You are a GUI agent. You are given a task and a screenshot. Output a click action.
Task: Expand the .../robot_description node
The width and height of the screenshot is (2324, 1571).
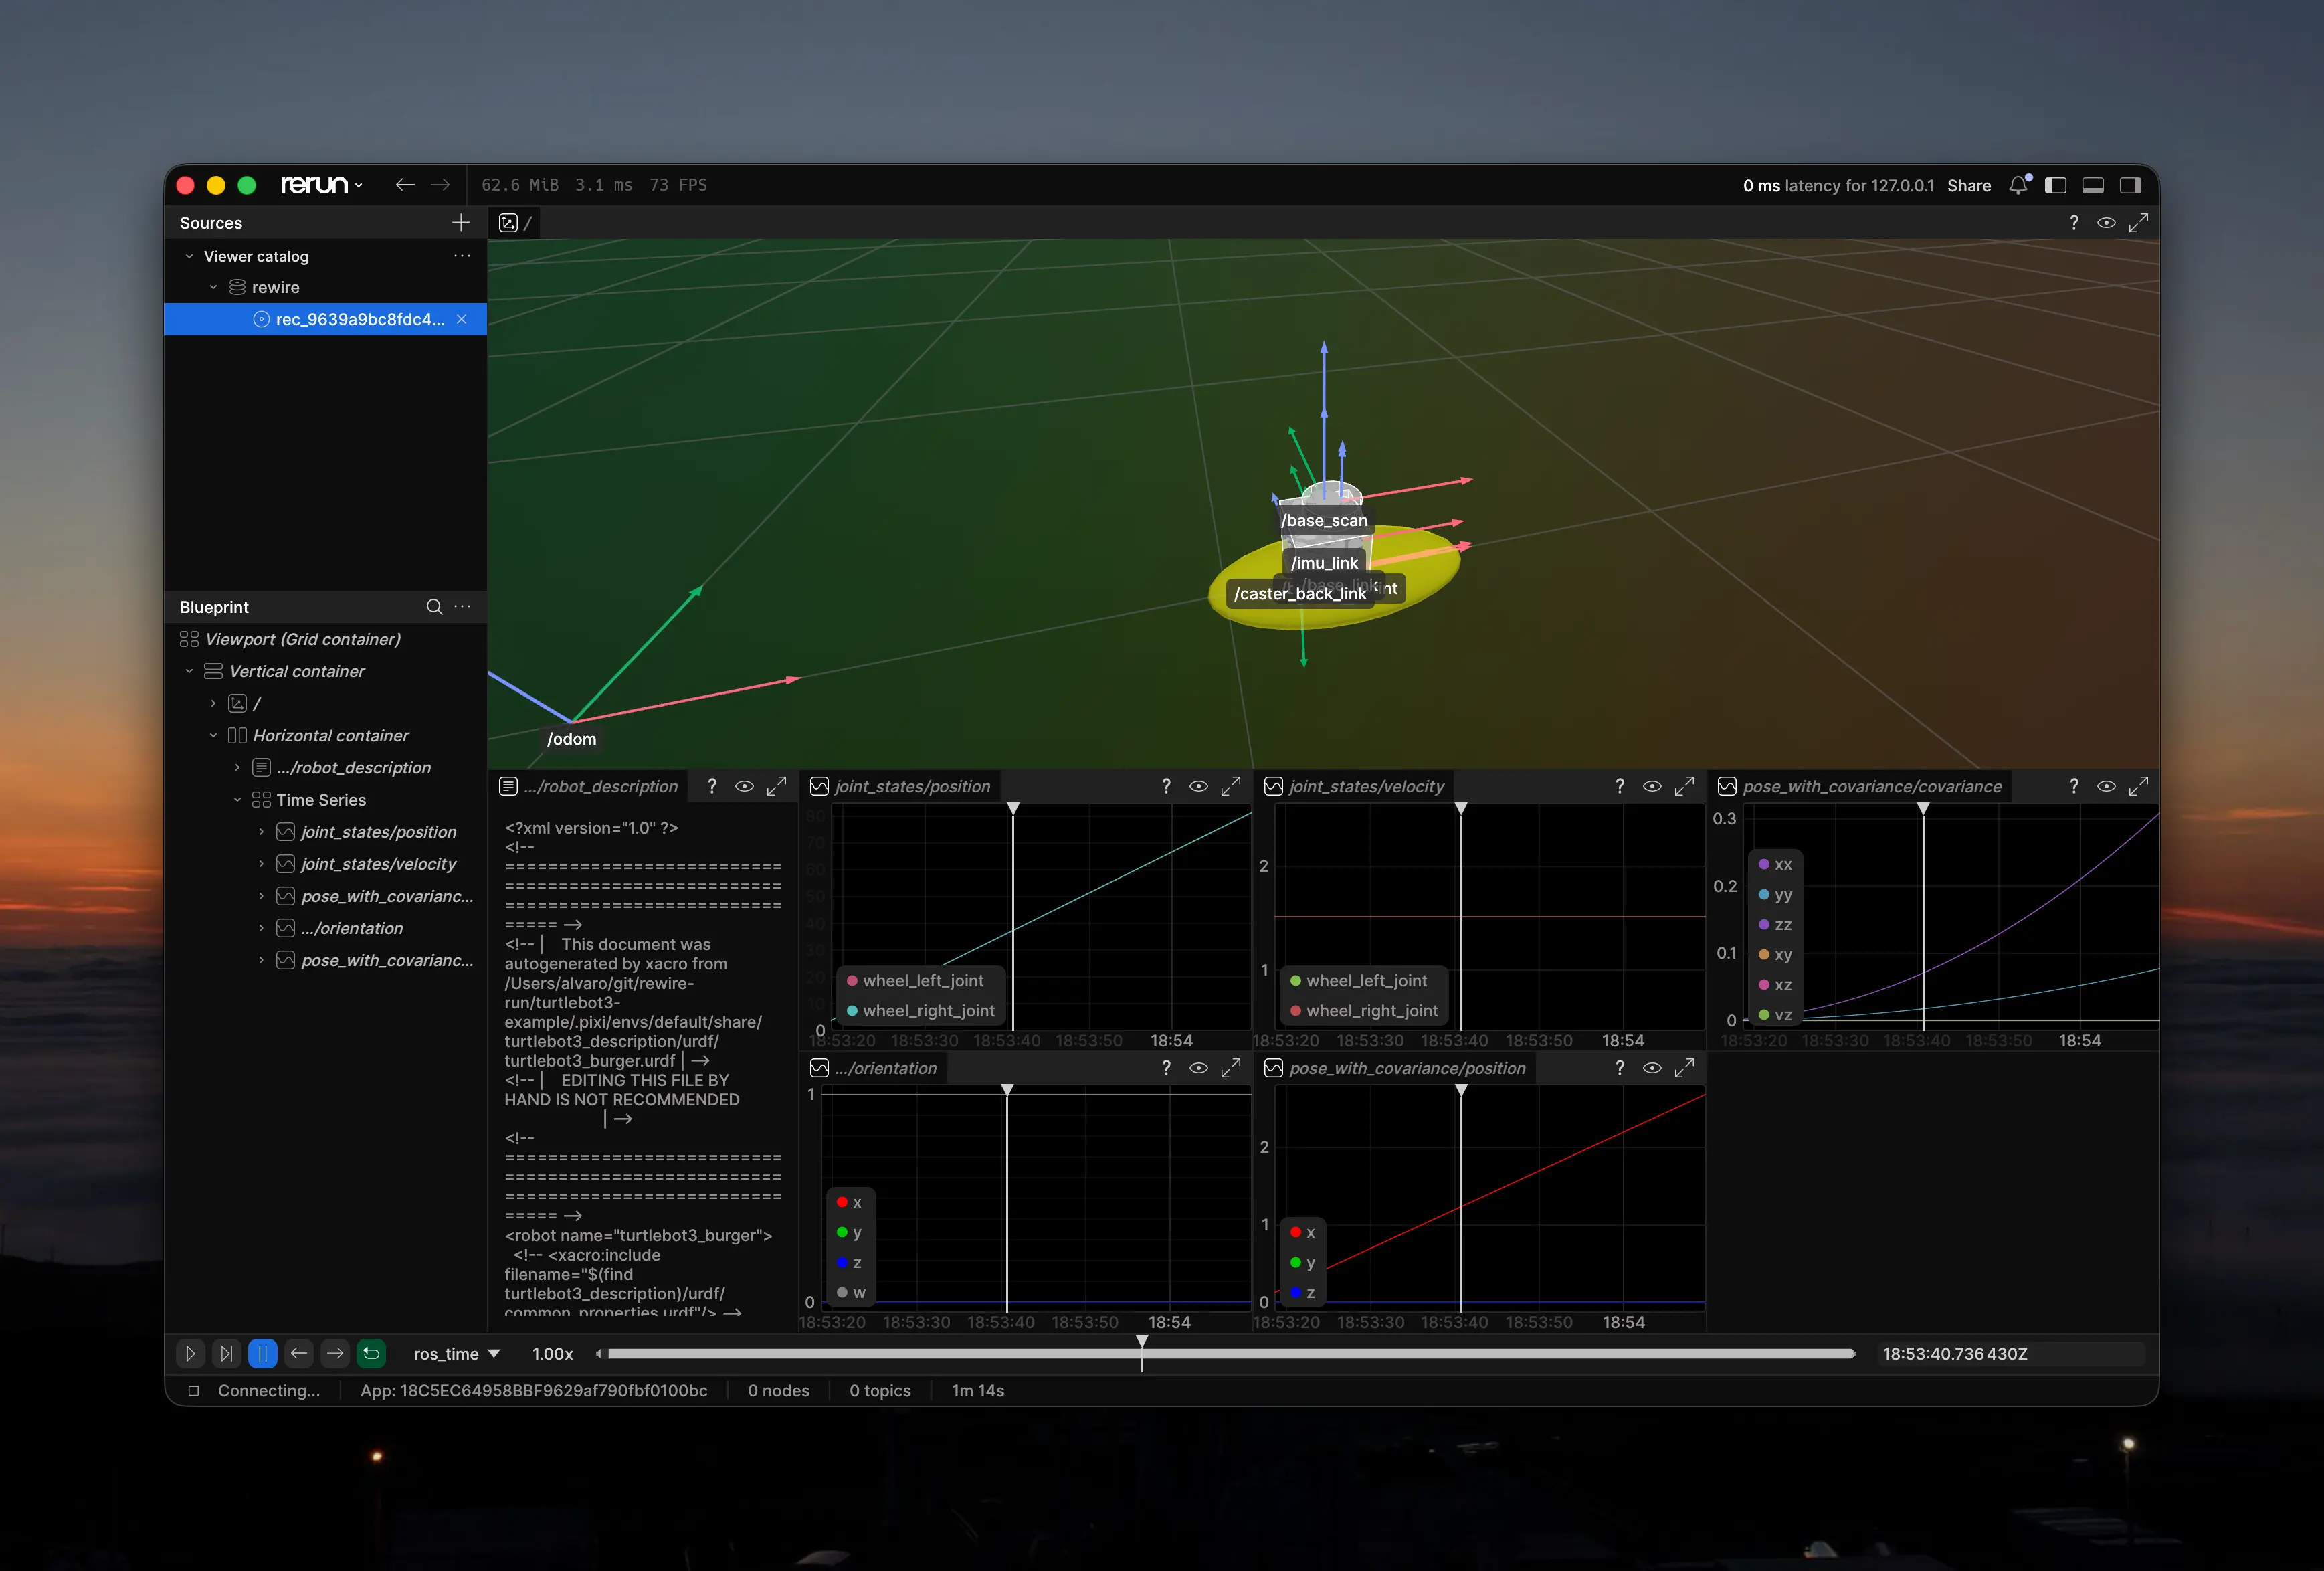click(x=237, y=767)
